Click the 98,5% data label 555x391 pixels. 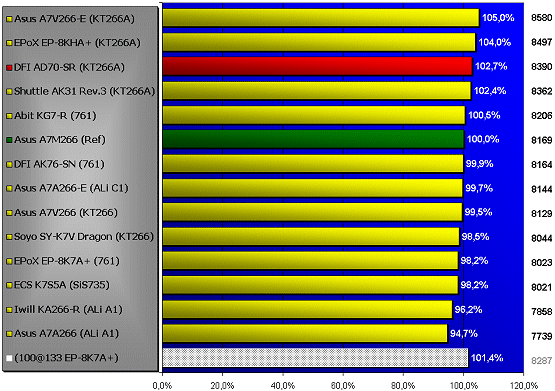475,236
